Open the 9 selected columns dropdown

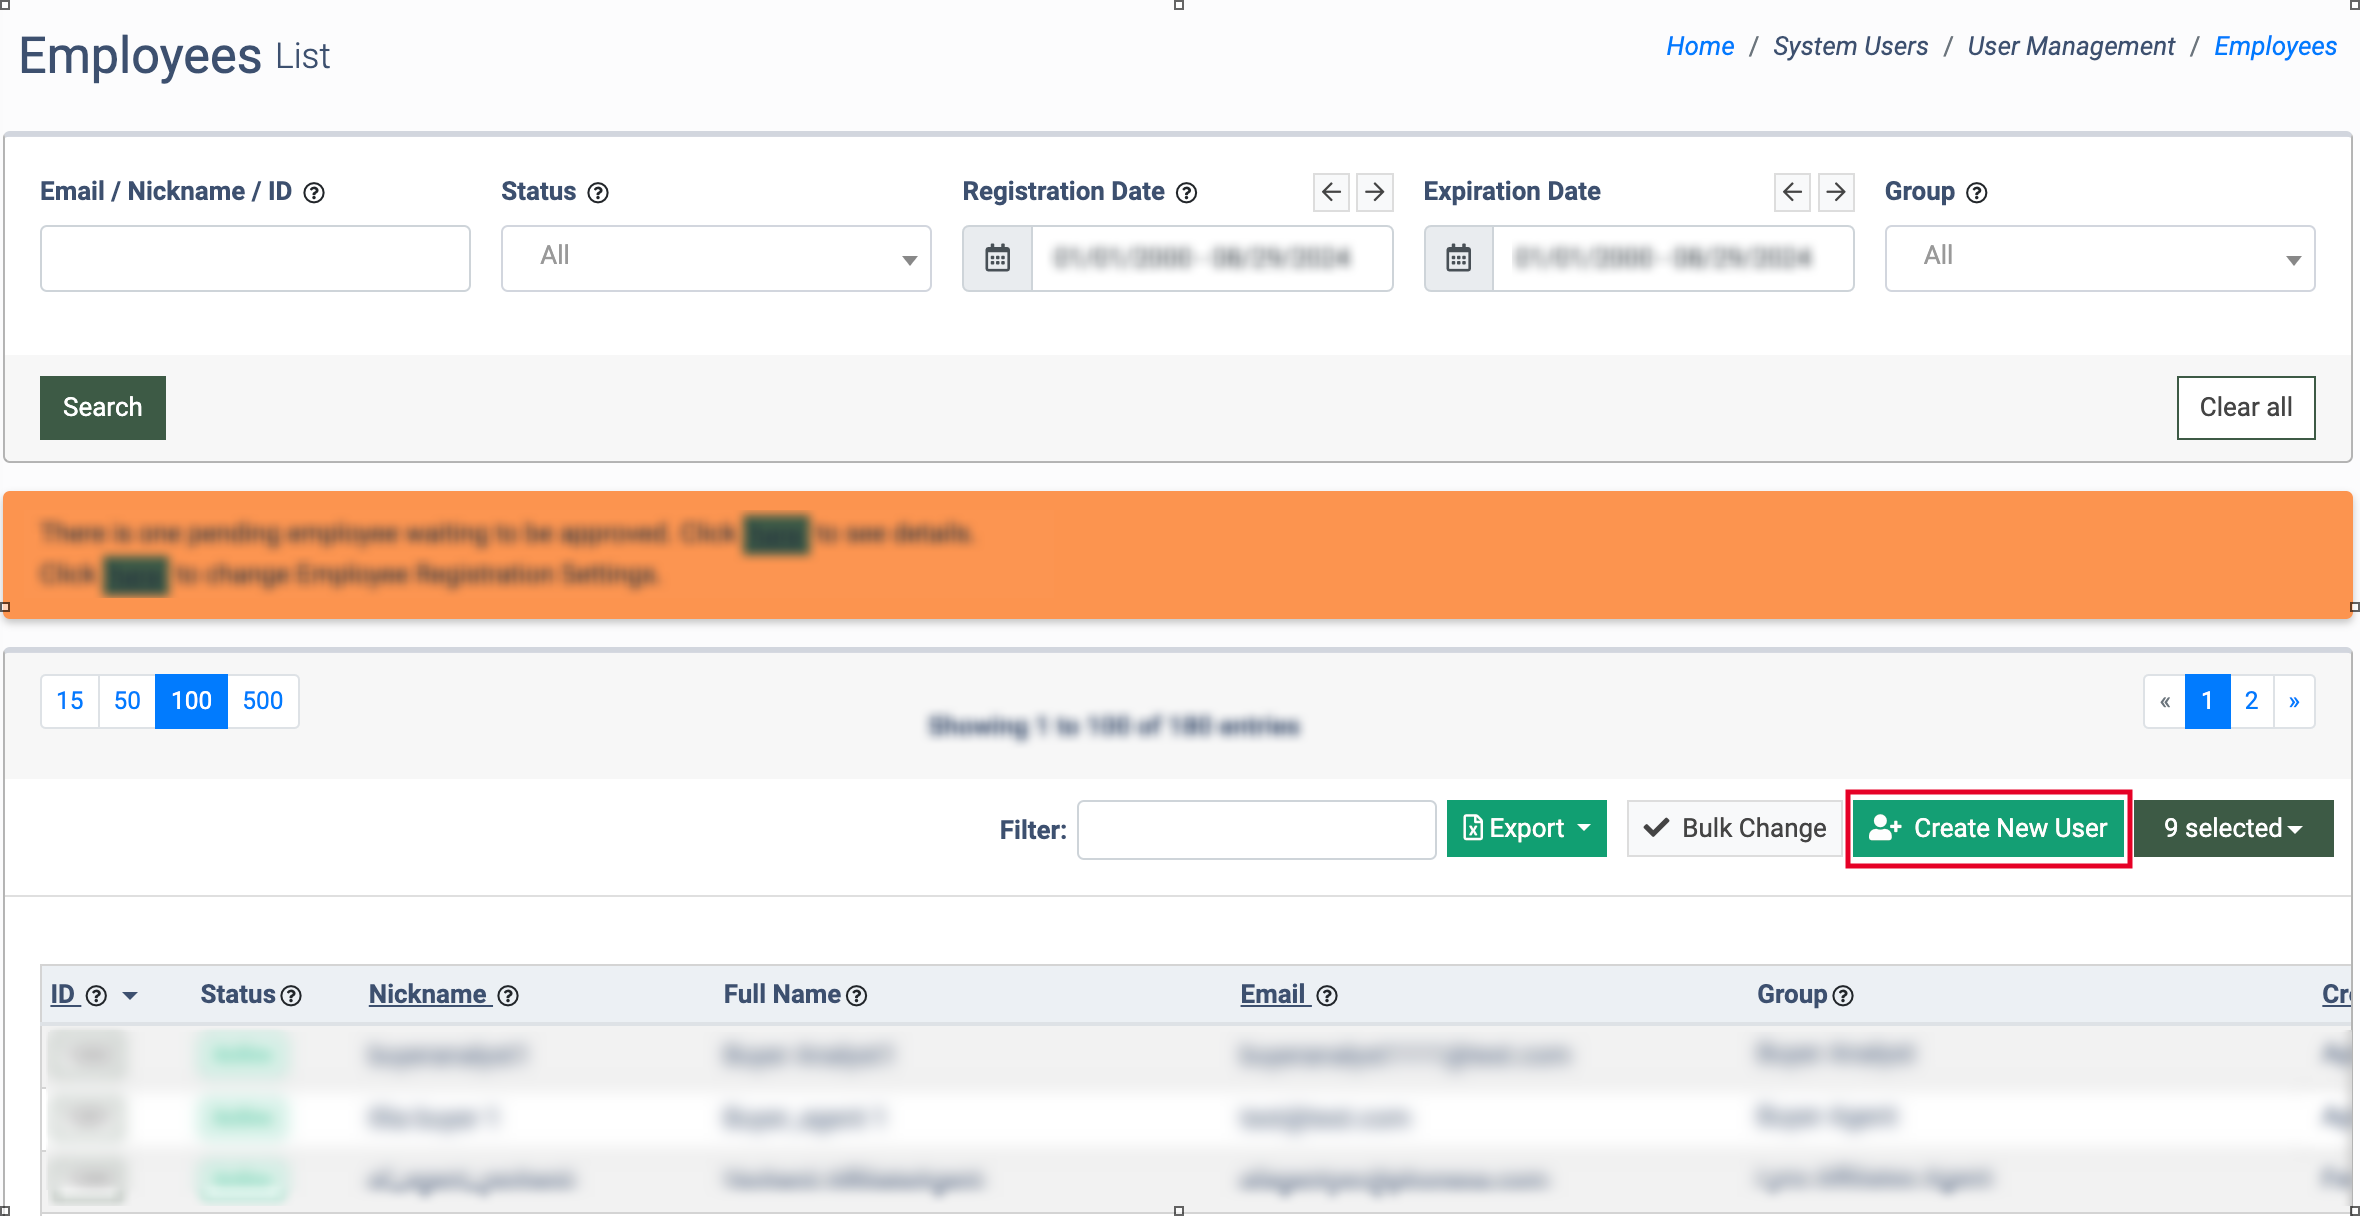(x=2233, y=828)
